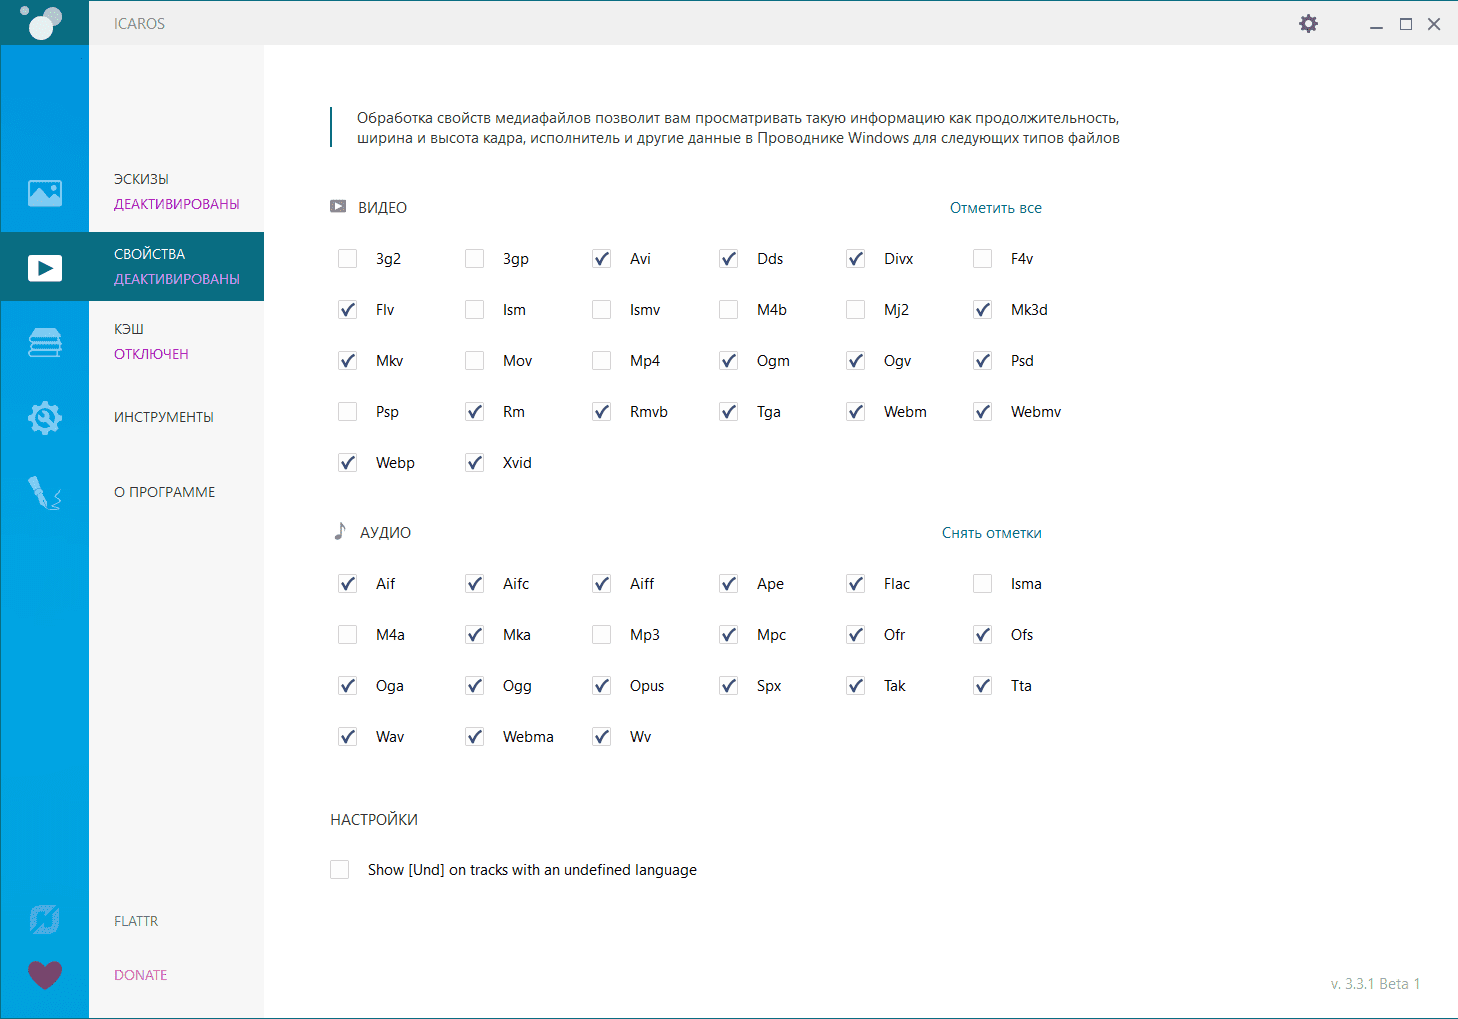Uncheck the Wav checkbox
Viewport: 1458px width, 1019px height.
click(x=348, y=737)
